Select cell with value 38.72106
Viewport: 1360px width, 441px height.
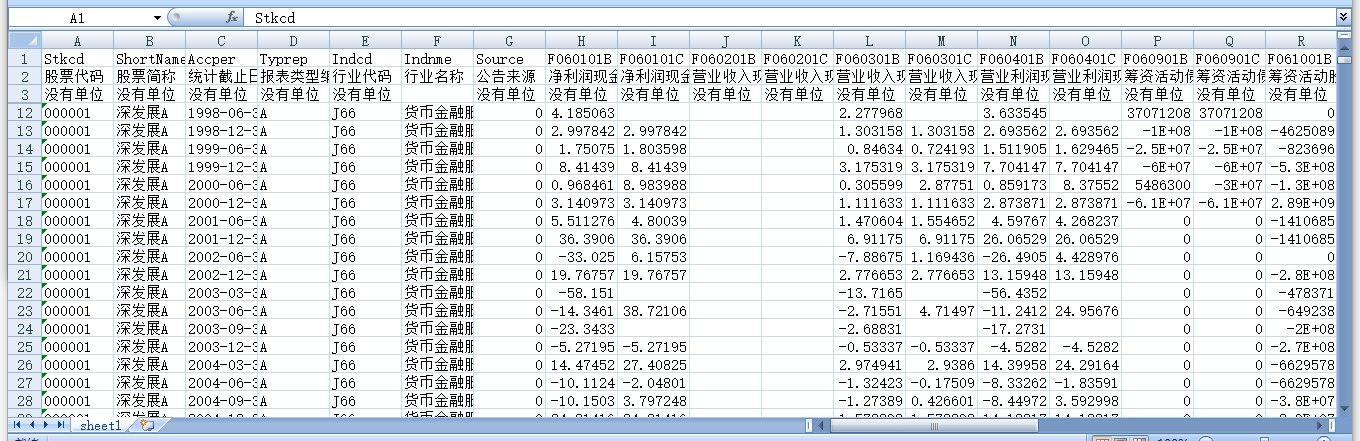pyautogui.click(x=653, y=311)
